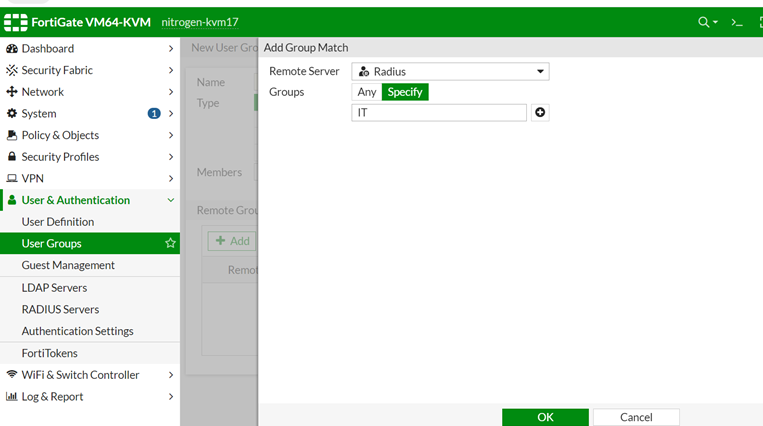Select the Any groups option
The image size is (763, 426).
point(367,92)
